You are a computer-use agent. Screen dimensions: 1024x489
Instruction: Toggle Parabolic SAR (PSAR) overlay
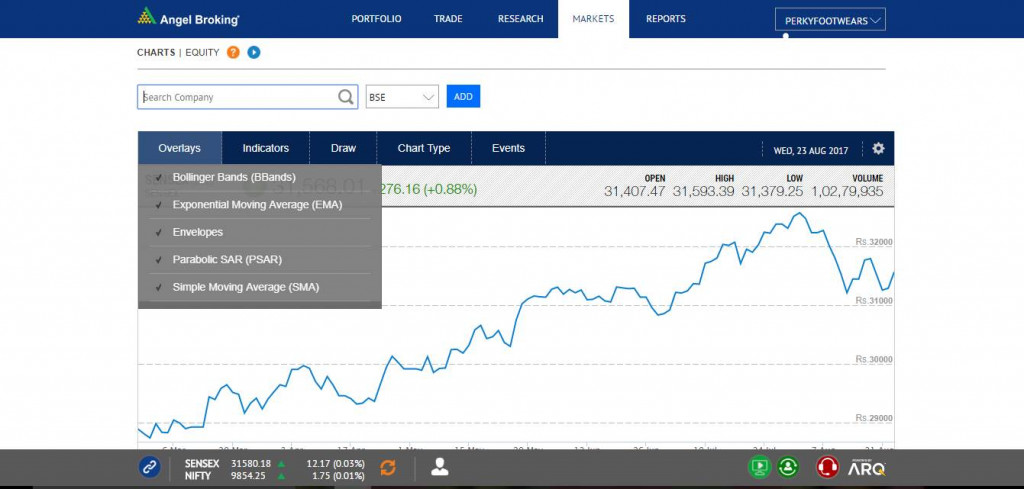pos(227,260)
